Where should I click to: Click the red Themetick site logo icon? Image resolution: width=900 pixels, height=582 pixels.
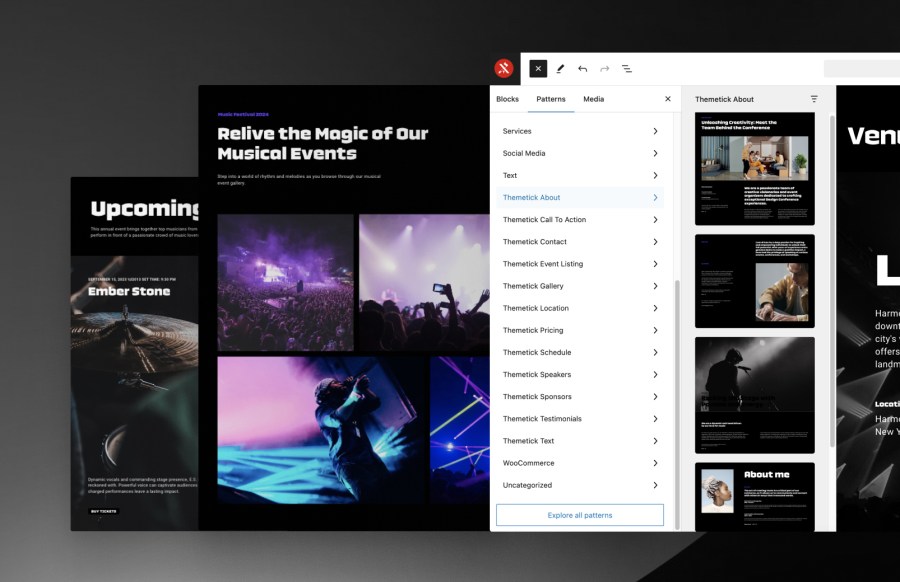(504, 69)
